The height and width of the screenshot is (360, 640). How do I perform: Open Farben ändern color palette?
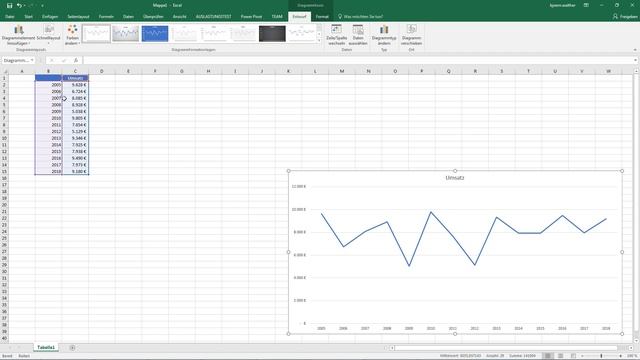pos(72,35)
